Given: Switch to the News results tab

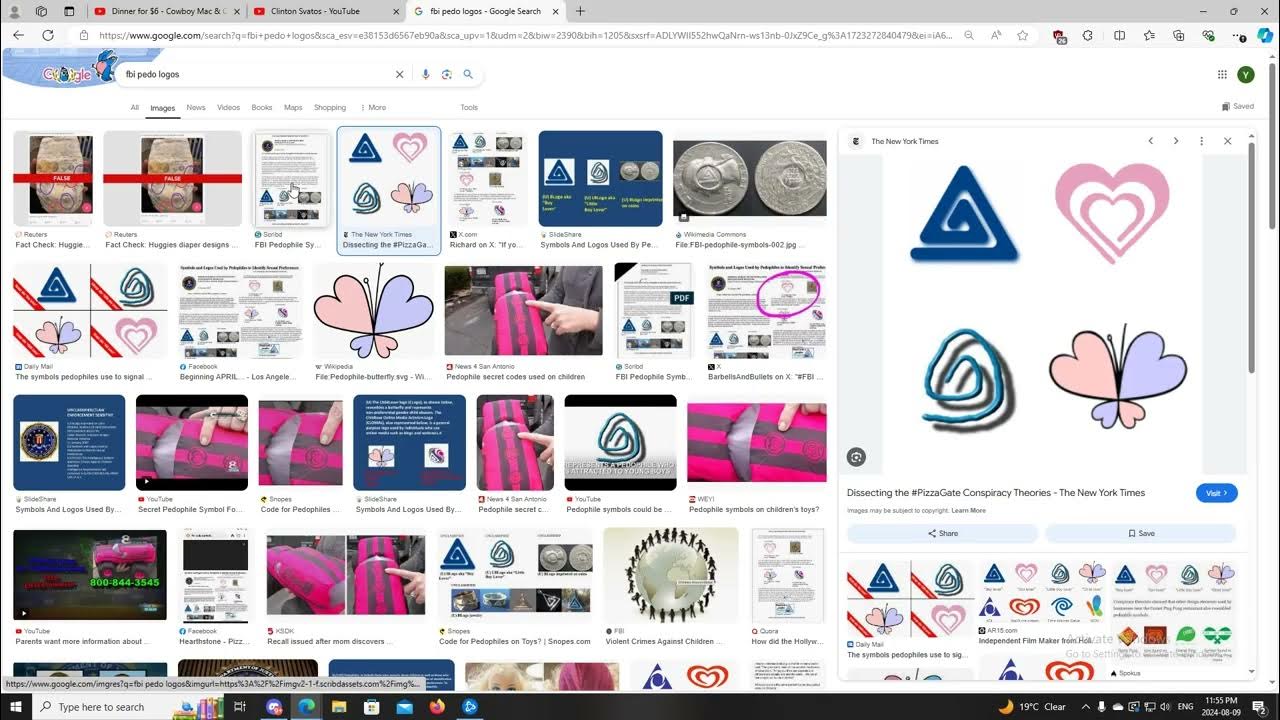Looking at the screenshot, I should coord(196,107).
